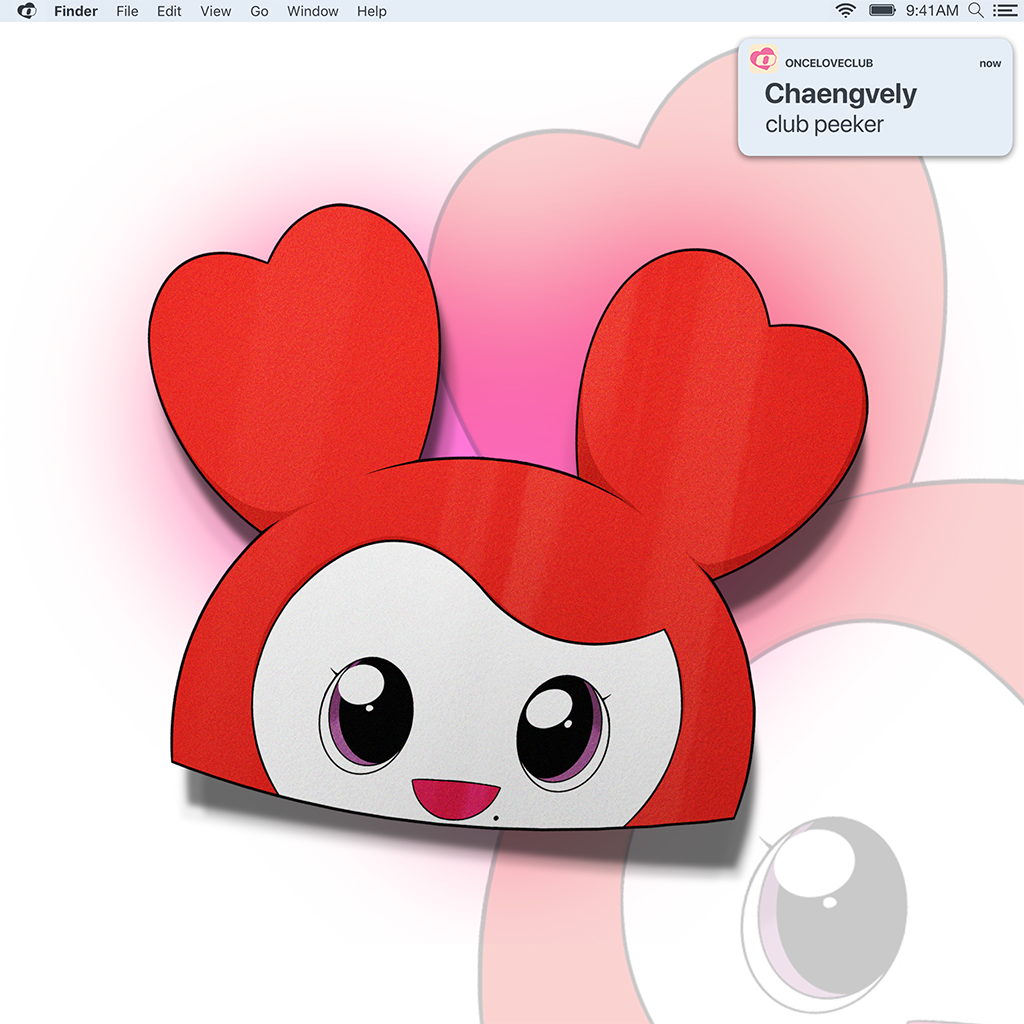This screenshot has width=1024, height=1024.
Task: Click the character's pink smiling mouth
Action: [x=455, y=798]
